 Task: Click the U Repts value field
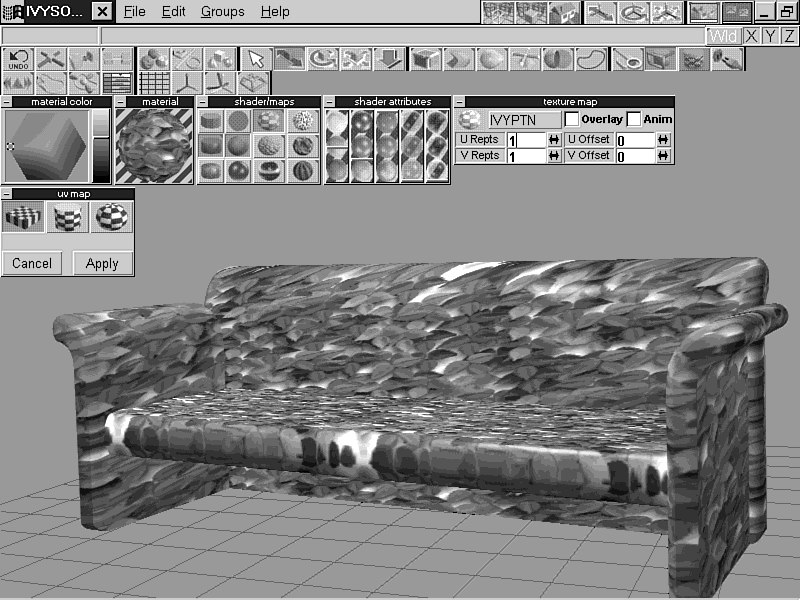tap(526, 140)
